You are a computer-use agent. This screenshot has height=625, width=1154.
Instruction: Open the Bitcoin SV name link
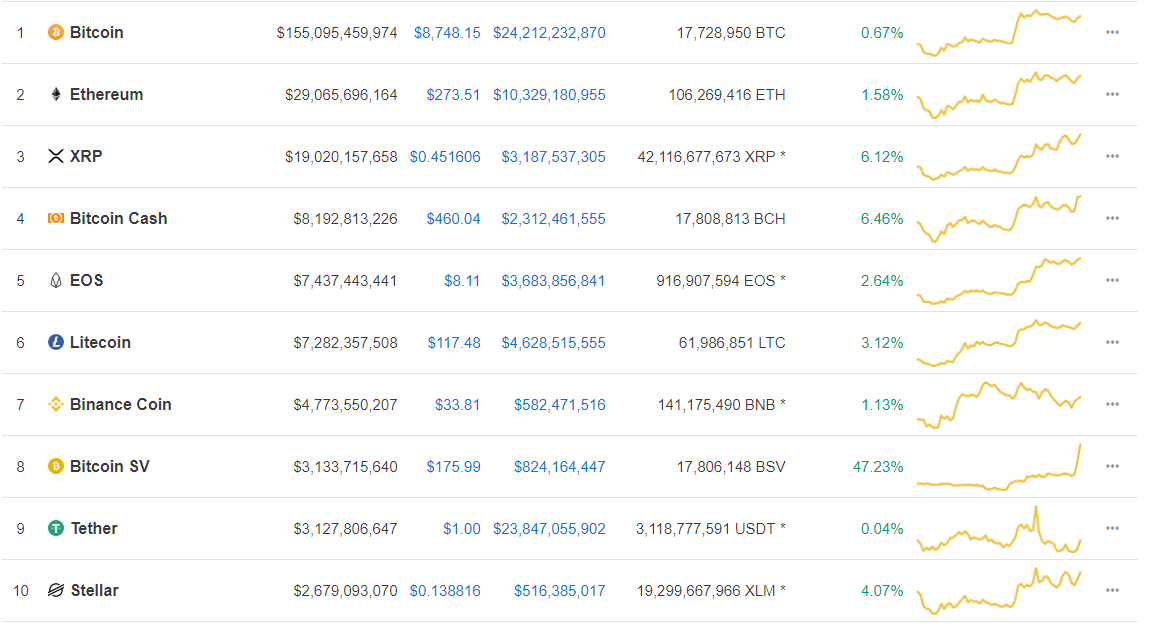[110, 466]
